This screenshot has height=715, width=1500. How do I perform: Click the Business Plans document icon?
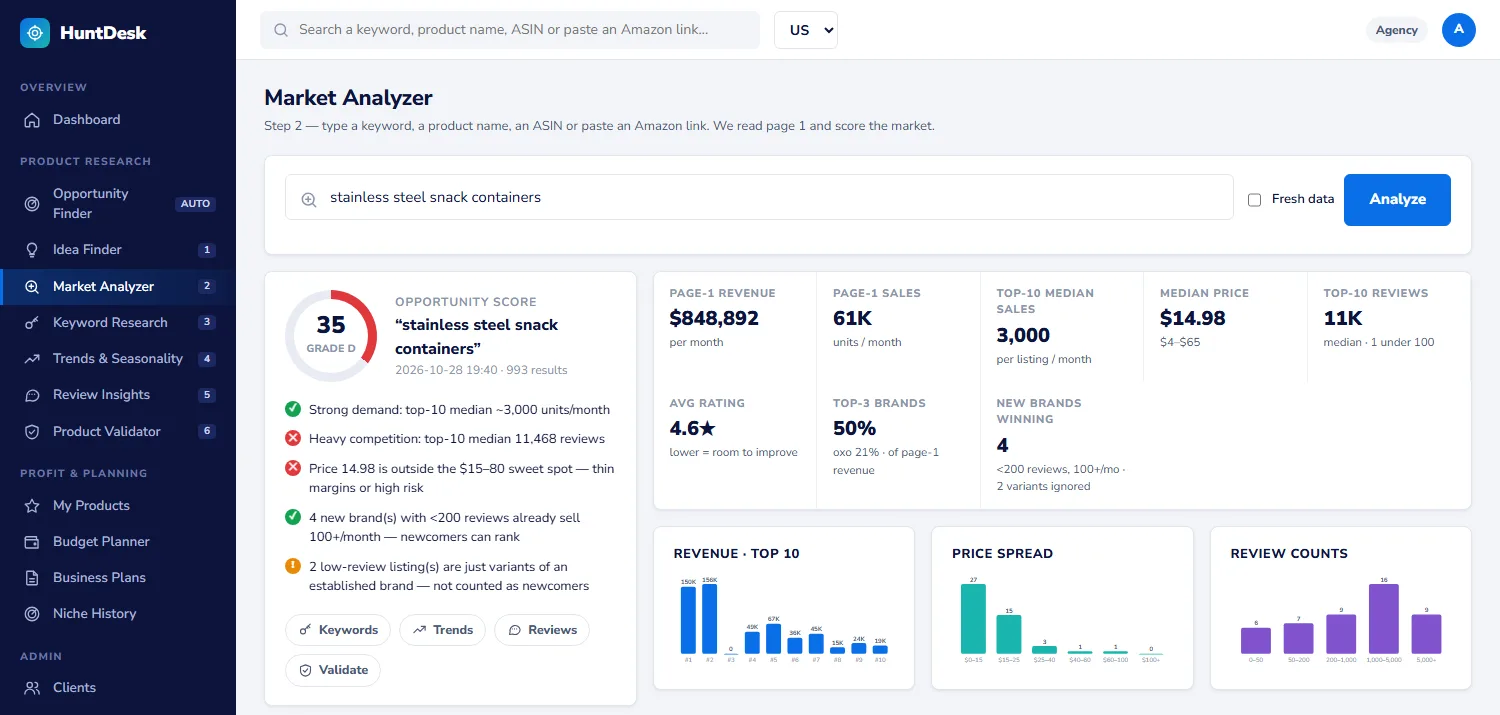(33, 578)
